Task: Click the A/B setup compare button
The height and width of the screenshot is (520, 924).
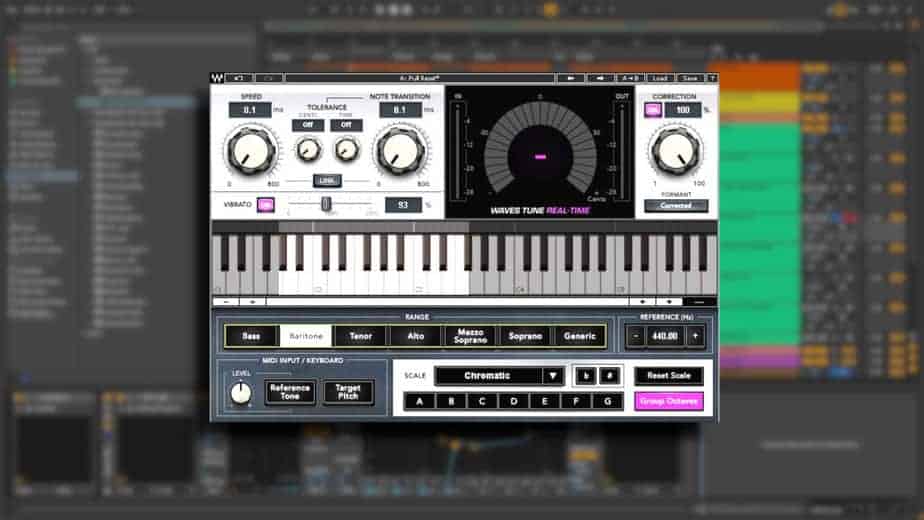Action: (631, 78)
